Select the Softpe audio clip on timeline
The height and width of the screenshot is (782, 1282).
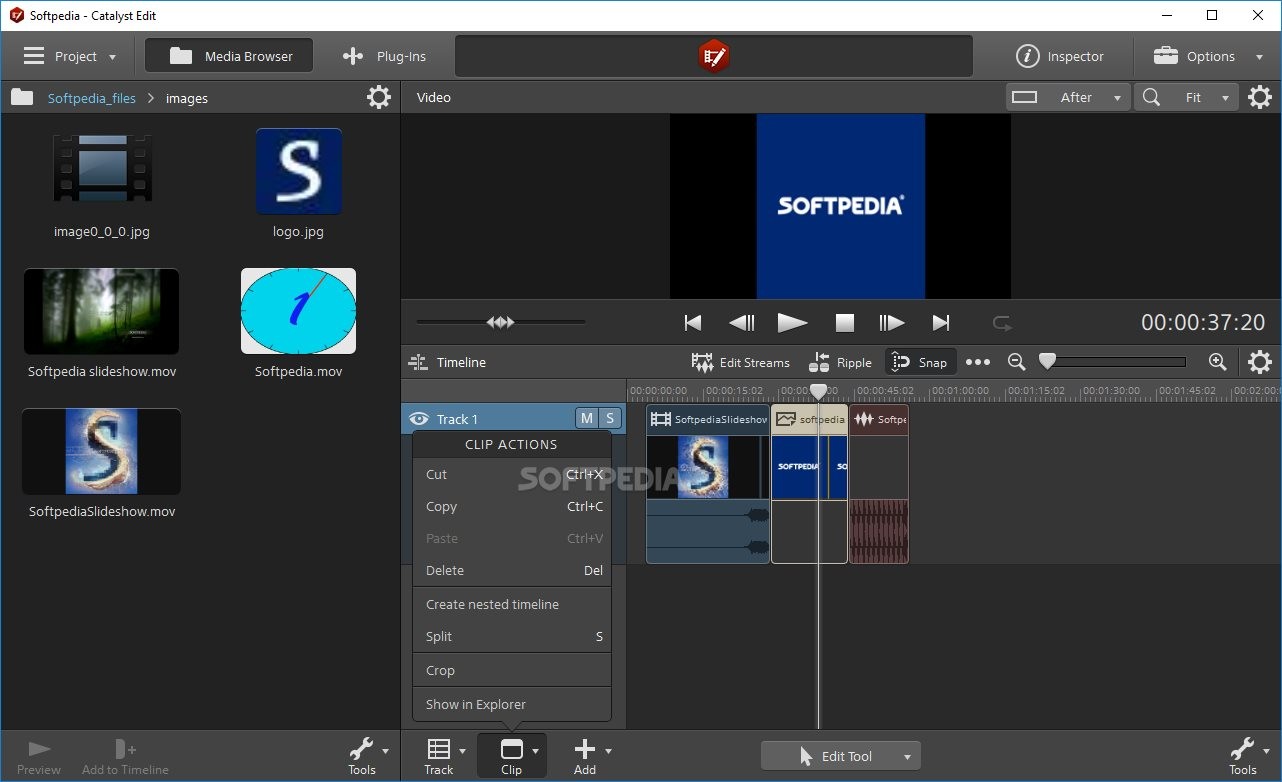[x=879, y=484]
